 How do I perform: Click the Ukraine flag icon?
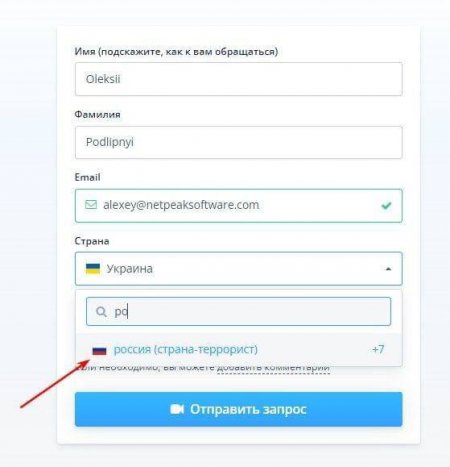point(93,269)
